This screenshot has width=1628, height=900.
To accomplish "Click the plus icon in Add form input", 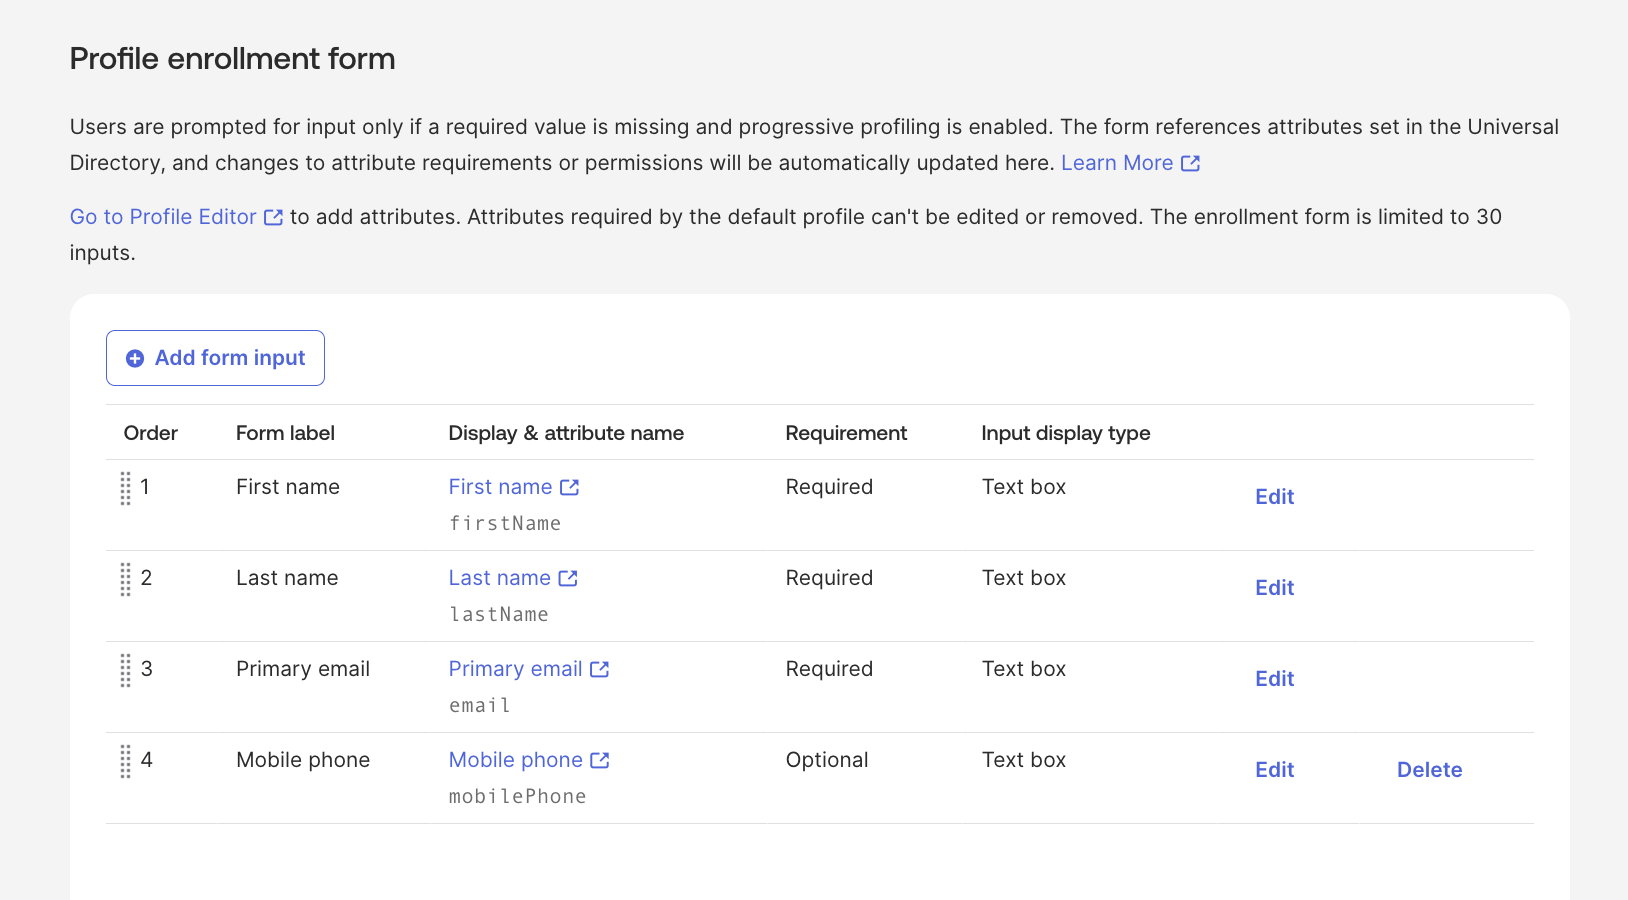I will [135, 358].
